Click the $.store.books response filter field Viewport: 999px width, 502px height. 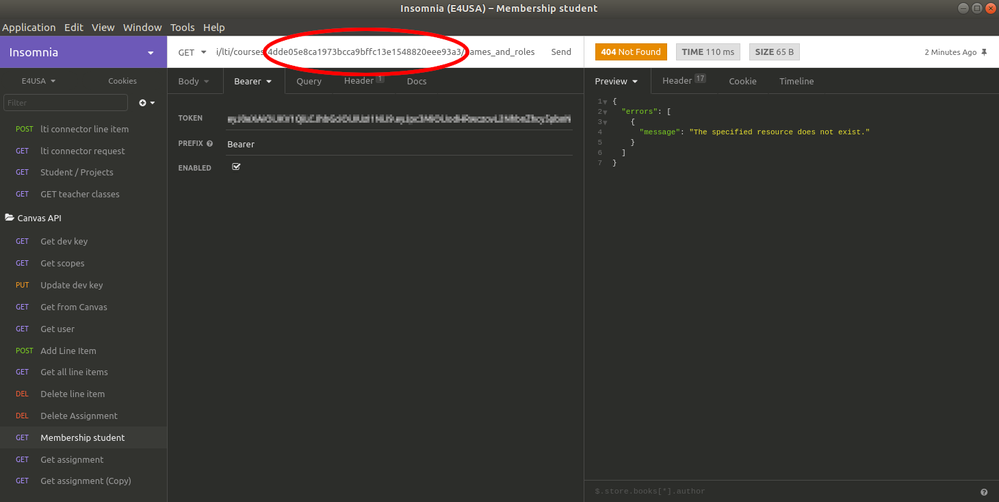782,491
